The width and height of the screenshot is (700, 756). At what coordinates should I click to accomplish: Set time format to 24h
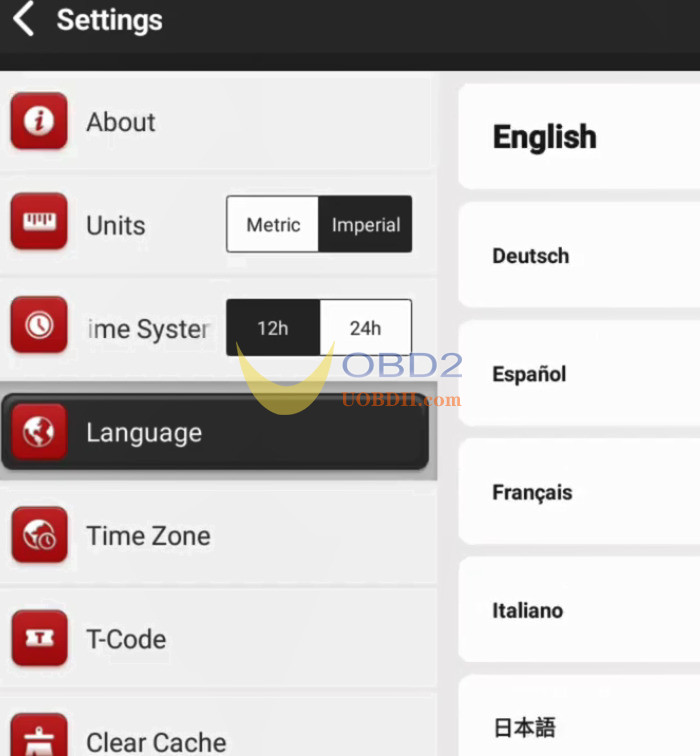tap(365, 328)
